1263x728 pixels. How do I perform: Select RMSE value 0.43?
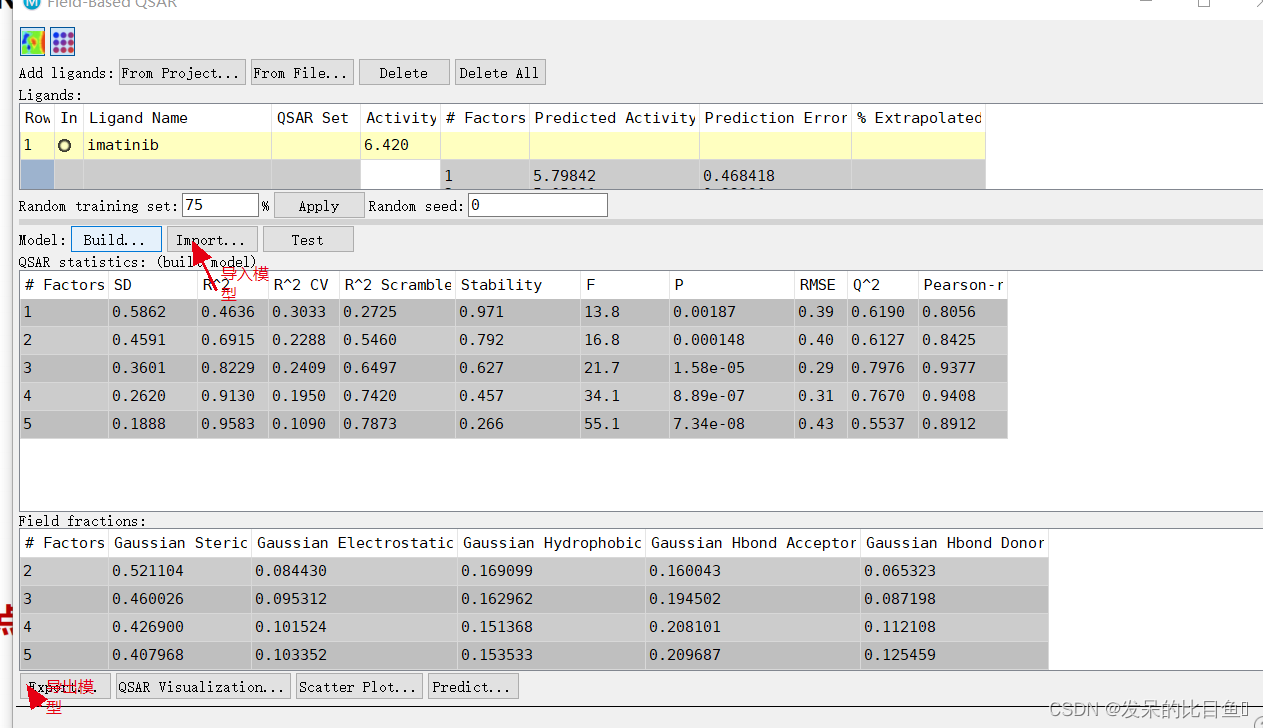click(x=820, y=424)
